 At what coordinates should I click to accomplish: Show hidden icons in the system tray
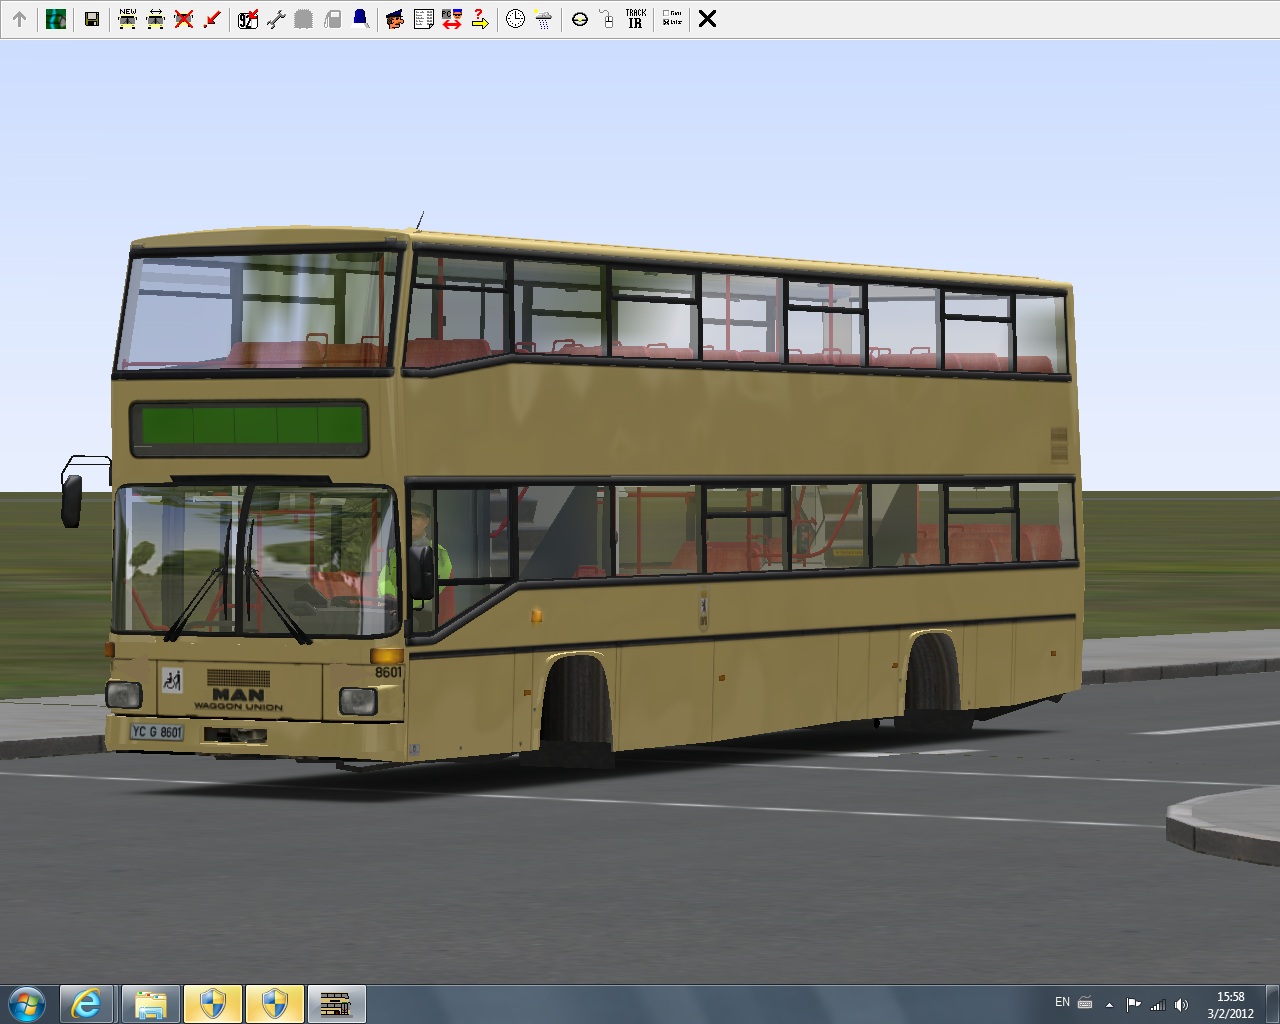click(x=1109, y=1004)
